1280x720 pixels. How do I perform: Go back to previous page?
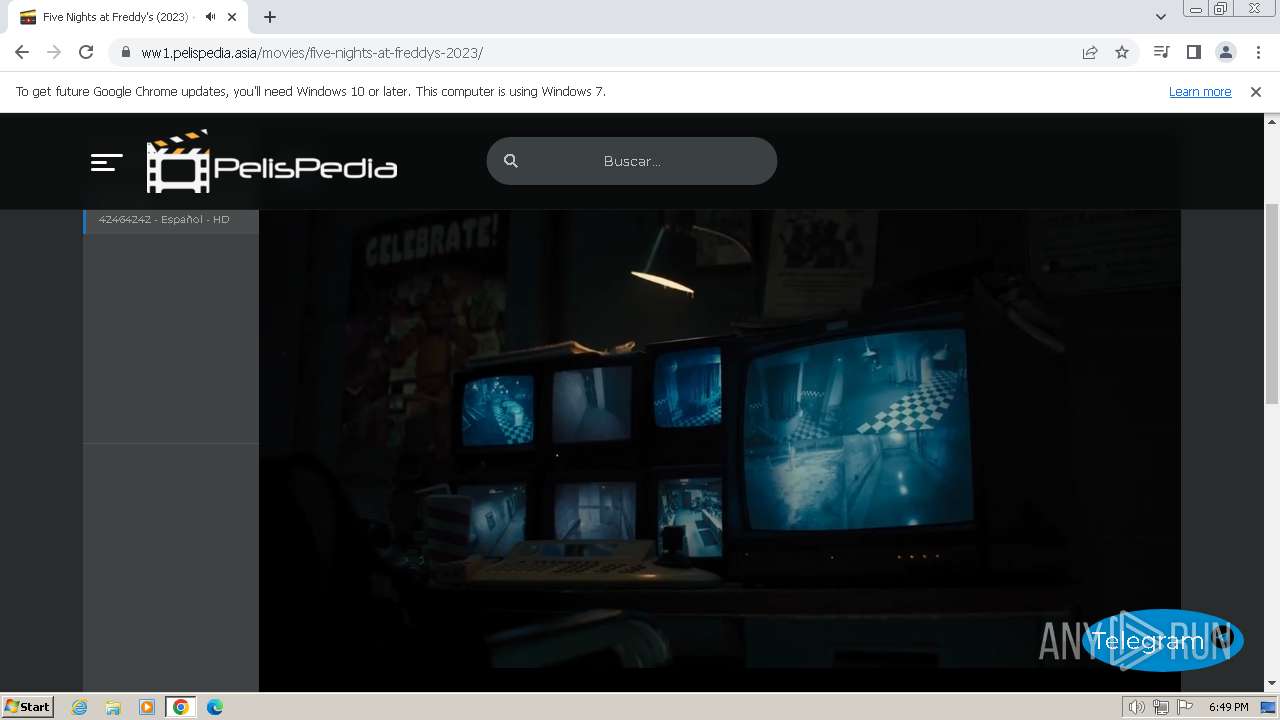[22, 53]
